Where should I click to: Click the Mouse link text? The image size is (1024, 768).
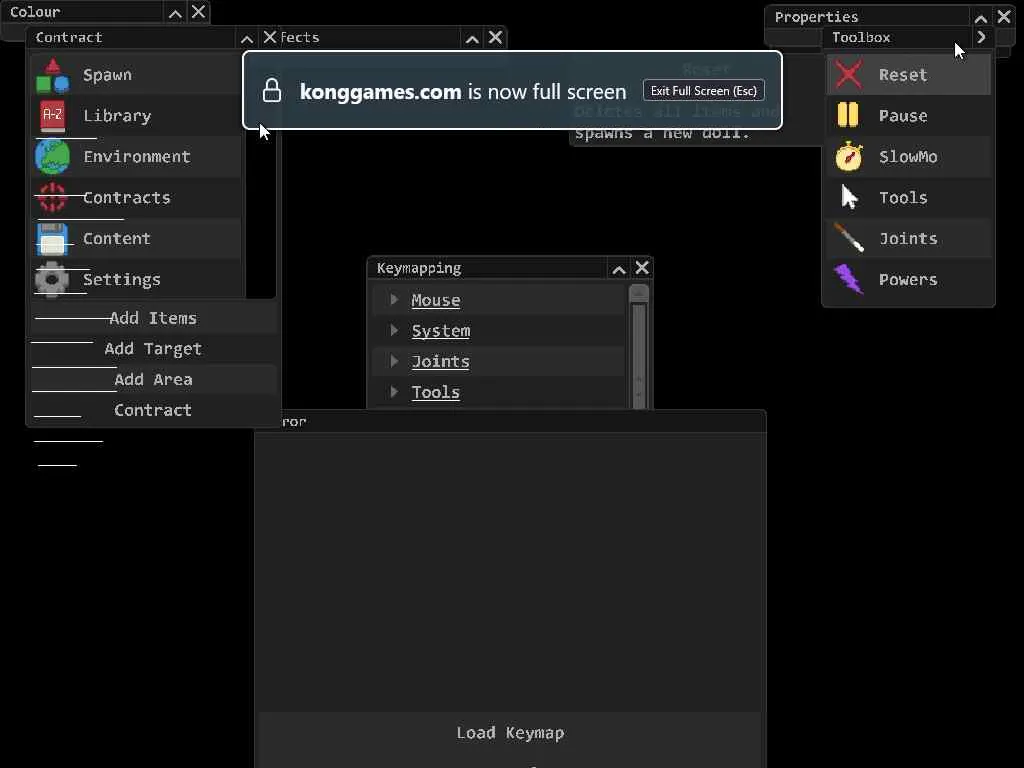(x=436, y=300)
